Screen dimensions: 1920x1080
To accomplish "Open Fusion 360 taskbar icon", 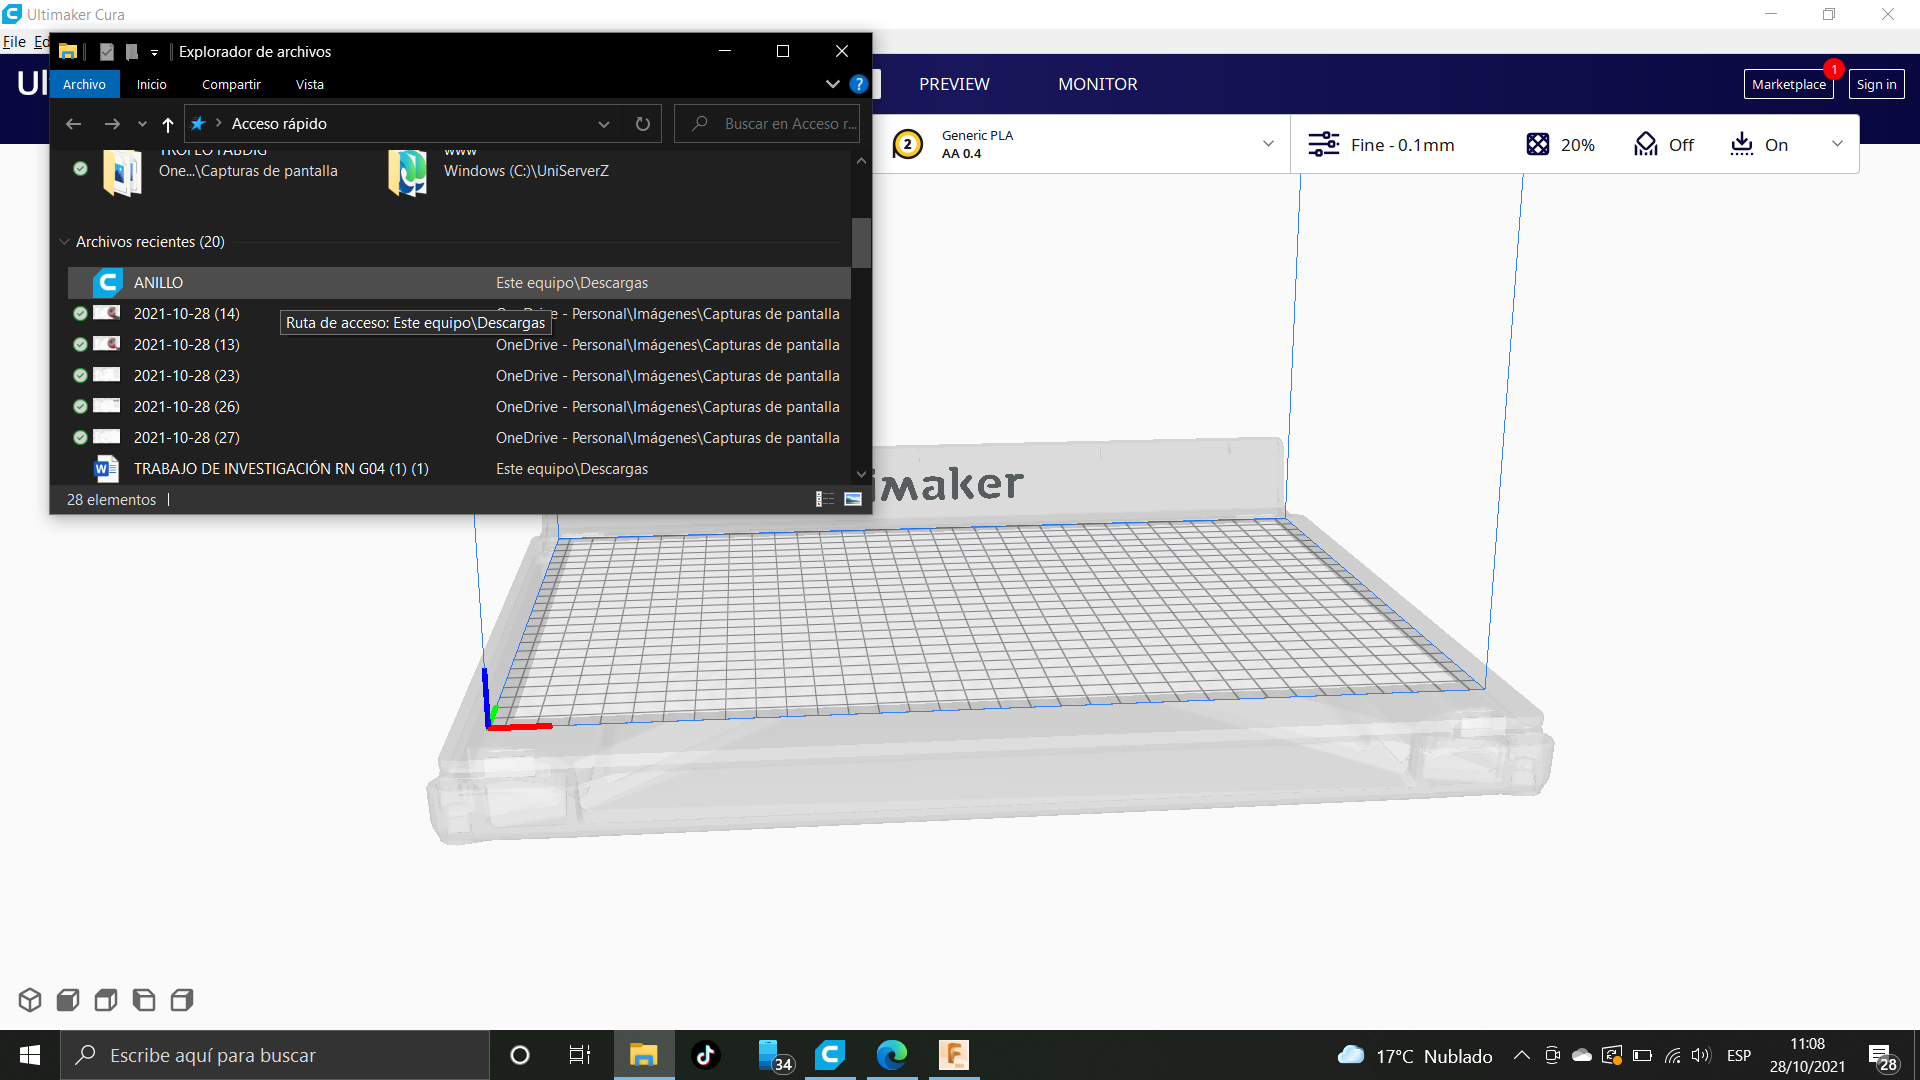I will (x=954, y=1055).
